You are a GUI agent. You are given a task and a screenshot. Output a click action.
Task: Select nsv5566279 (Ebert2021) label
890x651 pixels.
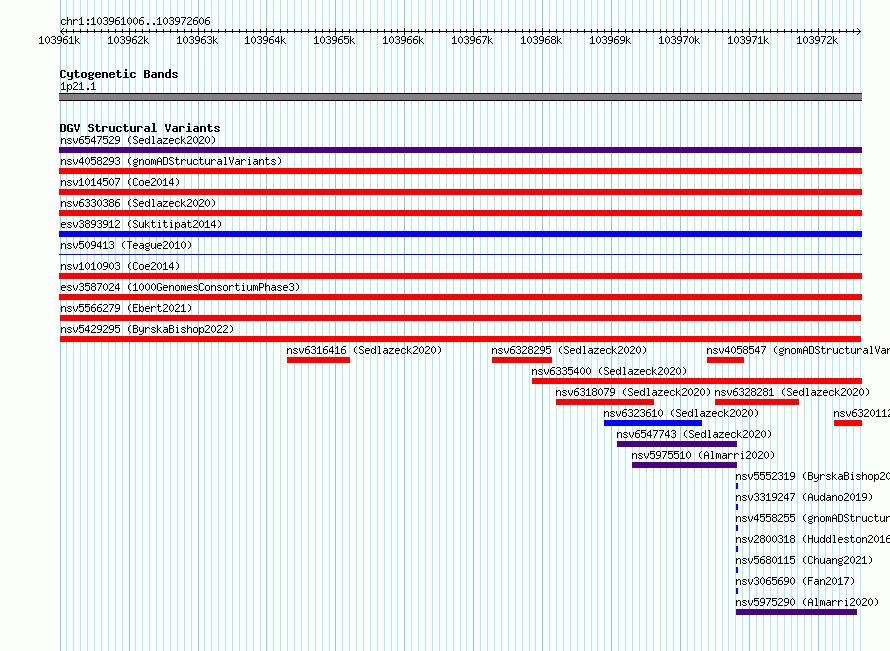pos(126,308)
